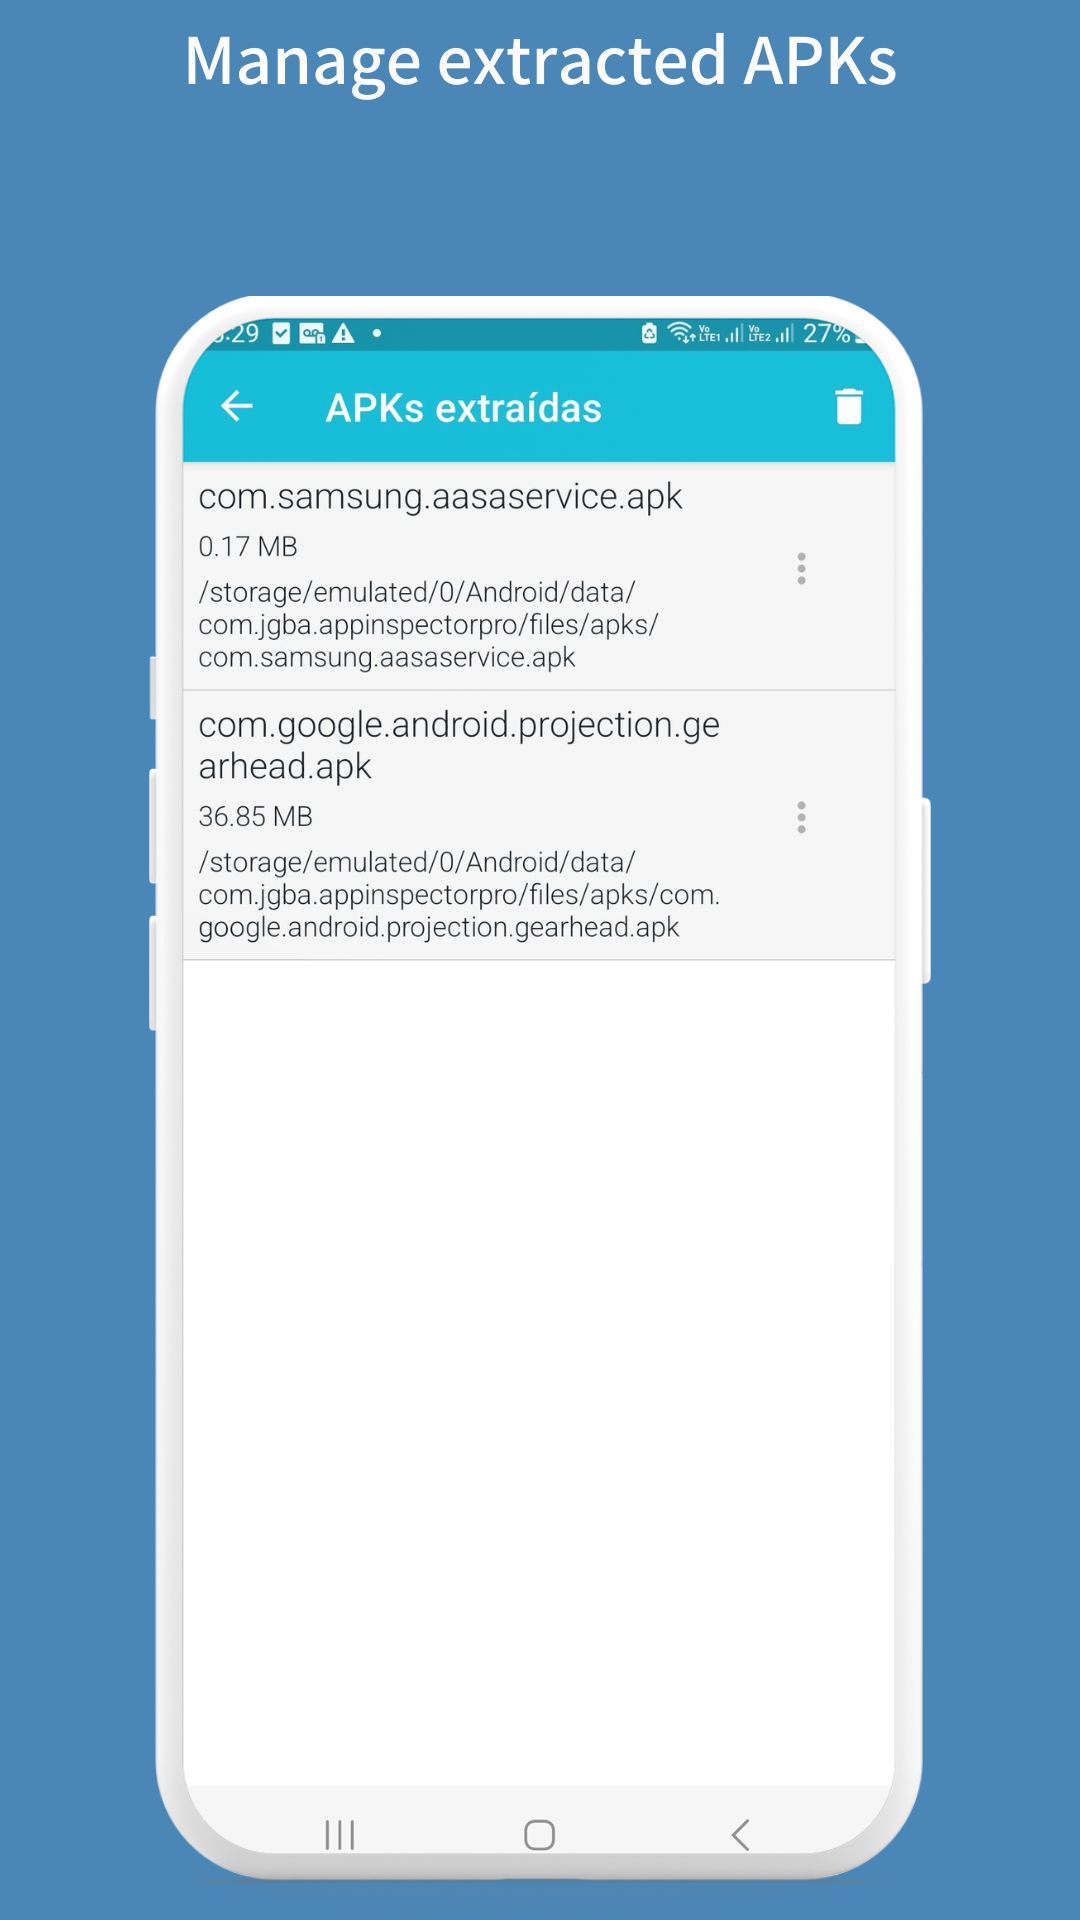Click the samsung aasaservice storage path text
Screen dimensions: 1080x1920
428,625
